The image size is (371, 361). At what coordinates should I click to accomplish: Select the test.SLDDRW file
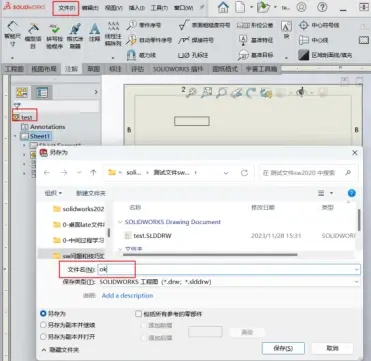point(148,236)
